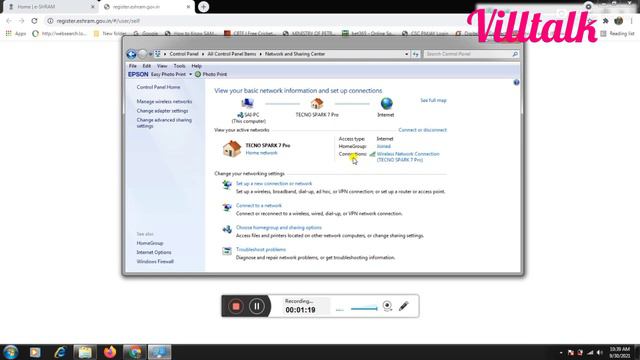Switch to the Home e-SHRAM Chrome tab
Viewport: 640px width, 360px height.
click(51, 7)
